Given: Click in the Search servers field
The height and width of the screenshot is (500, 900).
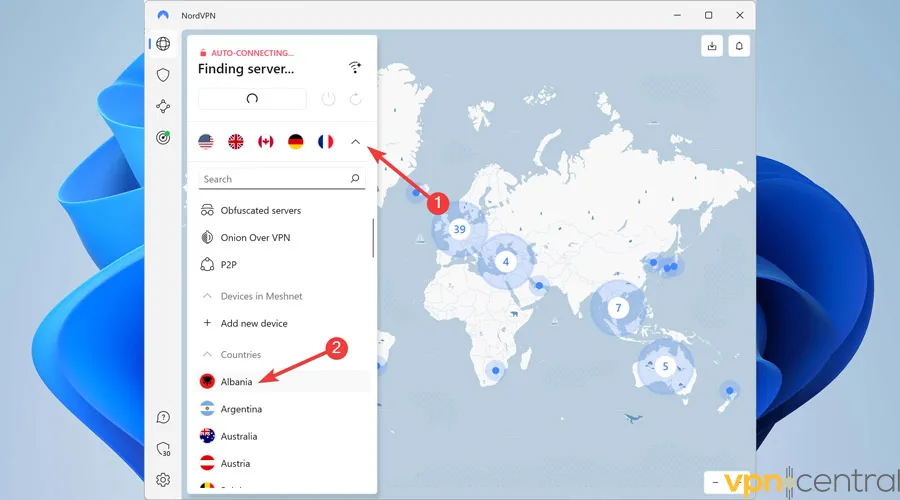Looking at the screenshot, I should click(282, 179).
